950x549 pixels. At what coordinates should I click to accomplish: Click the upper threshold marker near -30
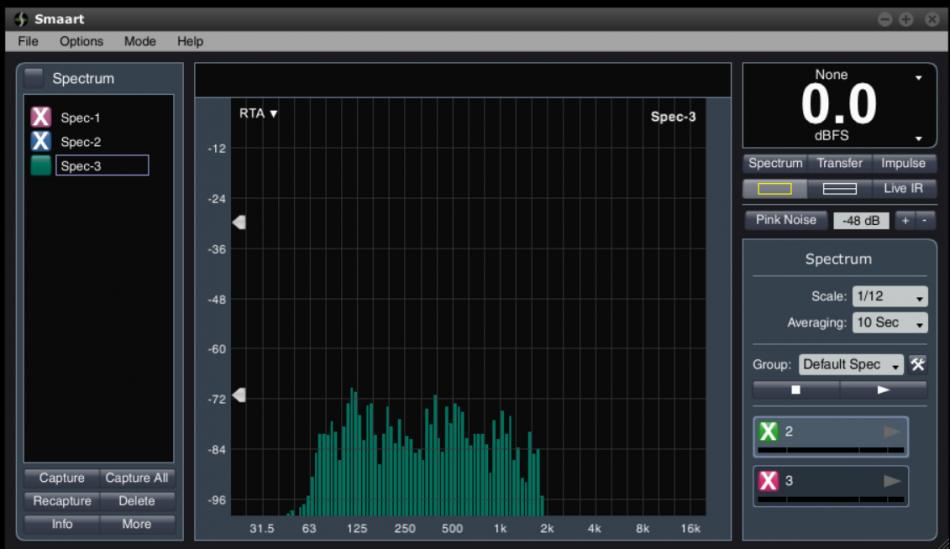(x=239, y=222)
